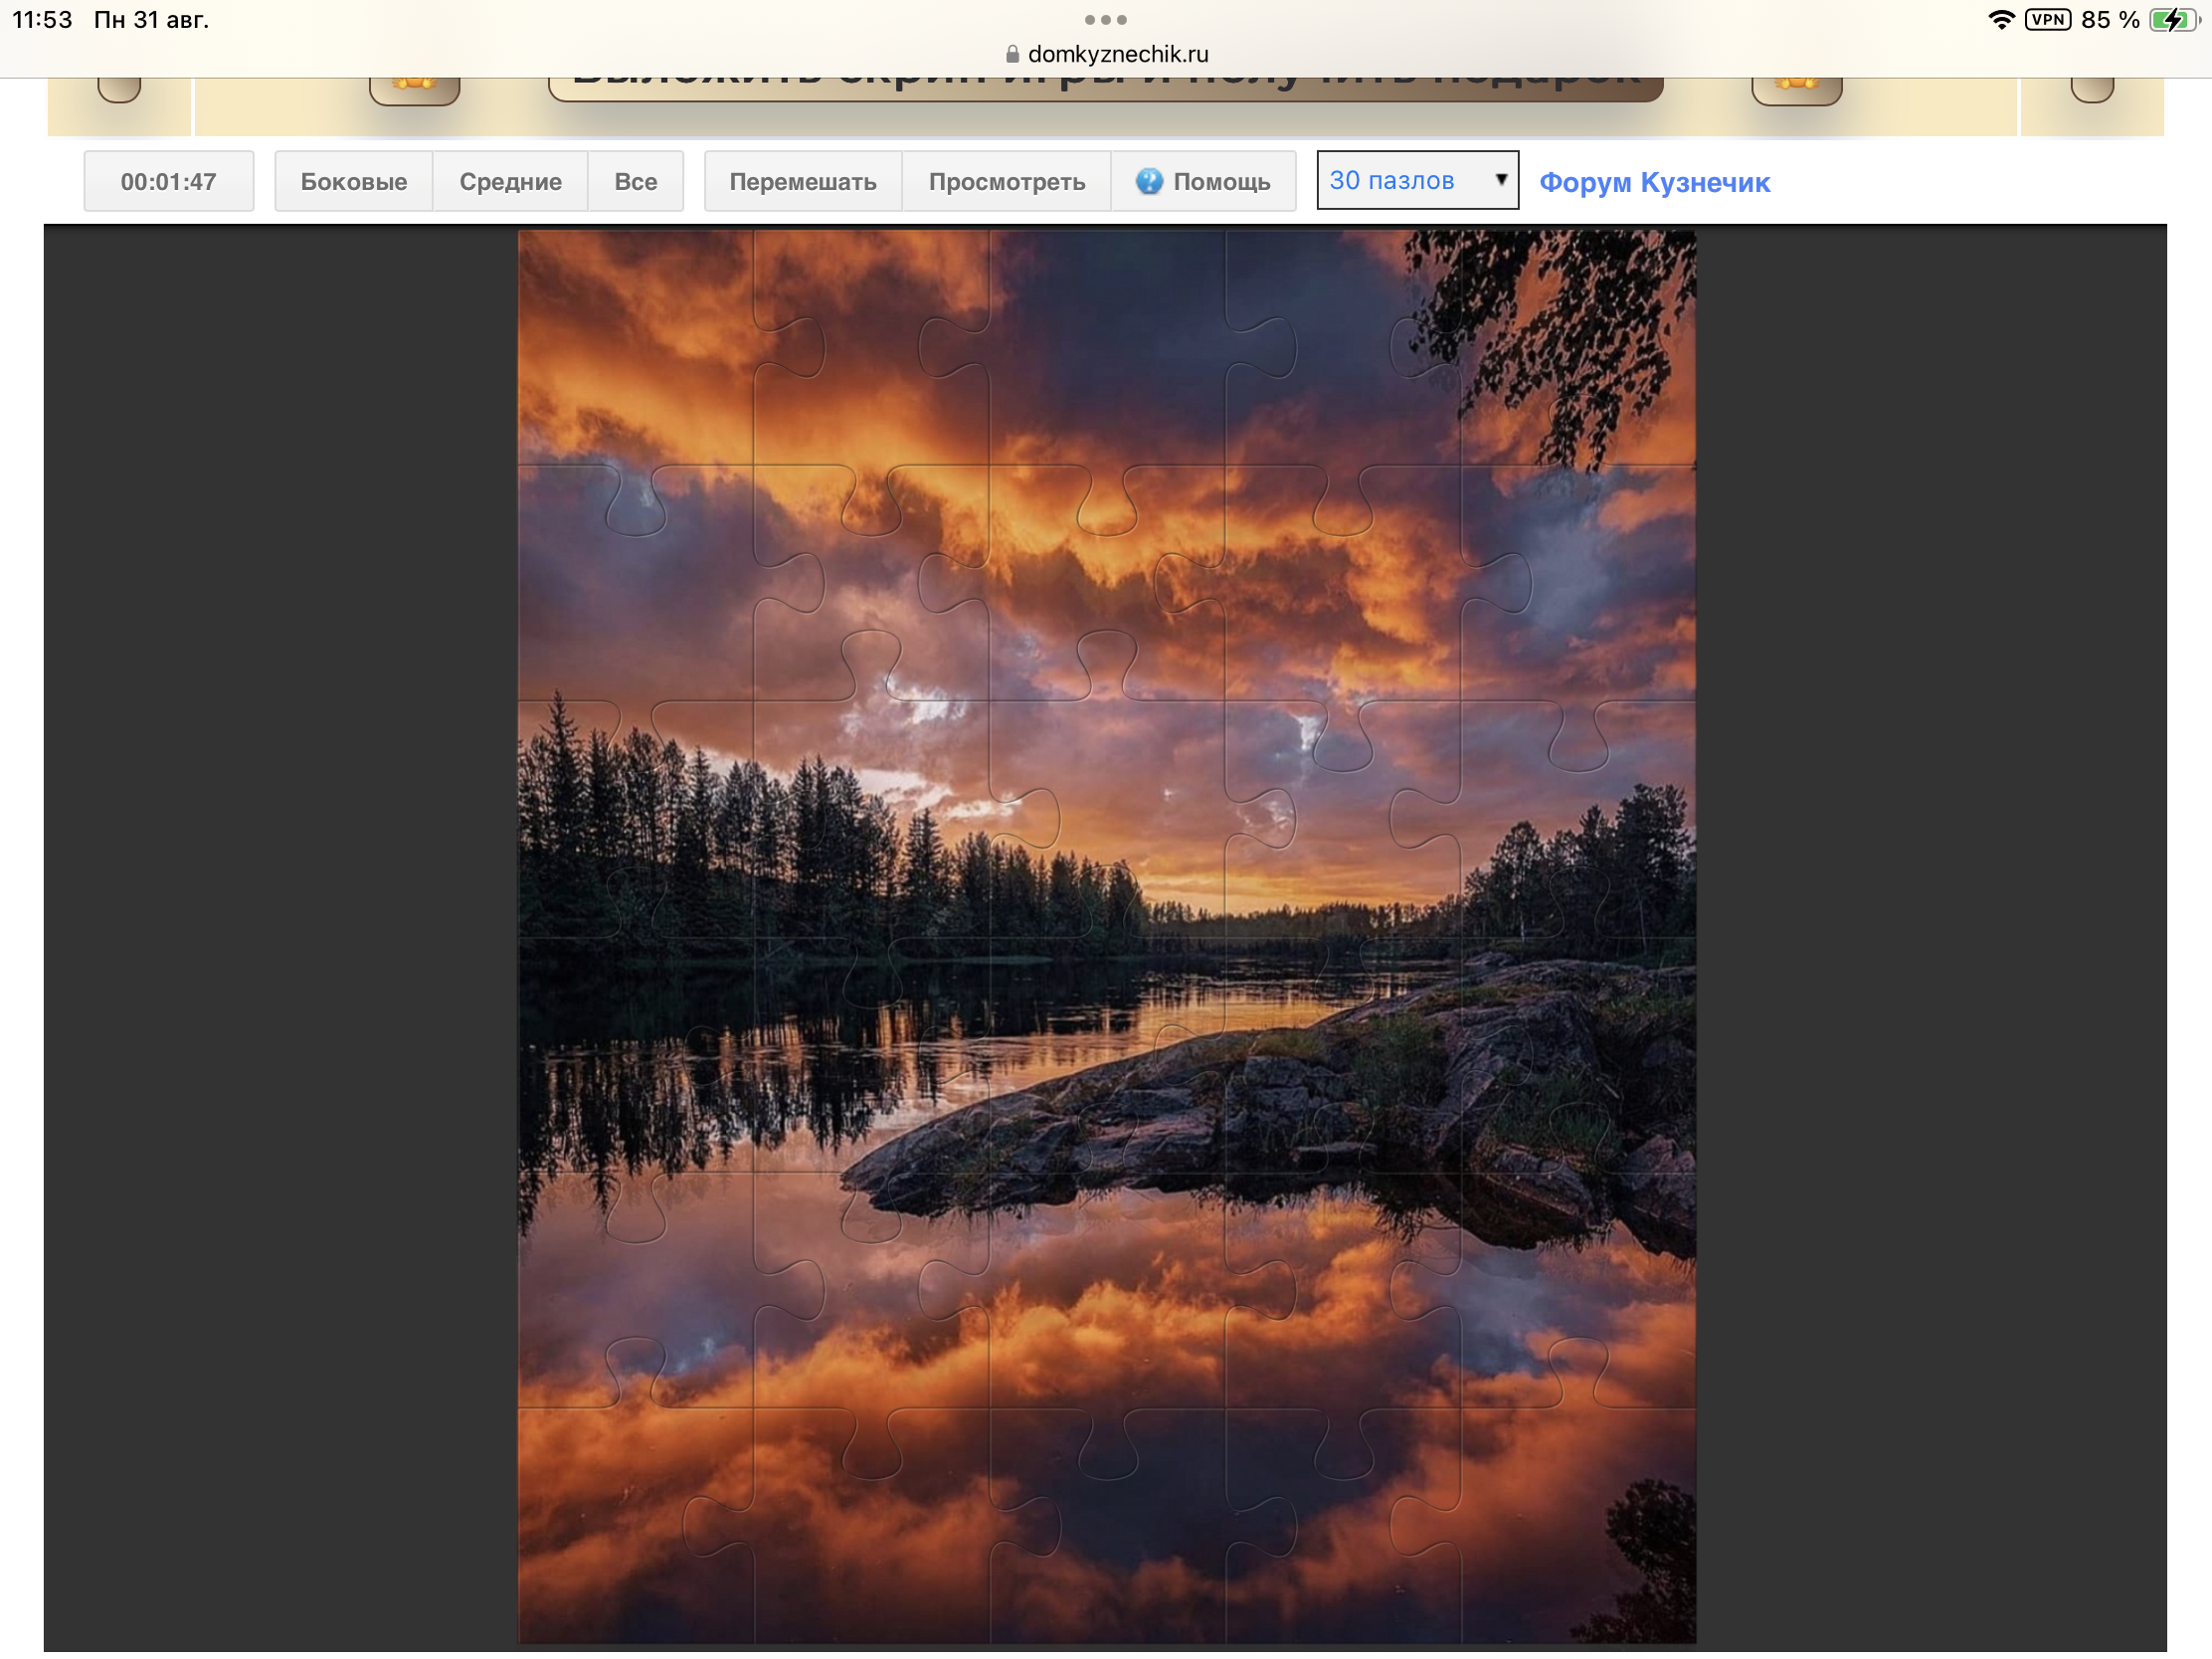Show only Боковые edge pieces
This screenshot has height=1659, width=2212.
[x=354, y=181]
